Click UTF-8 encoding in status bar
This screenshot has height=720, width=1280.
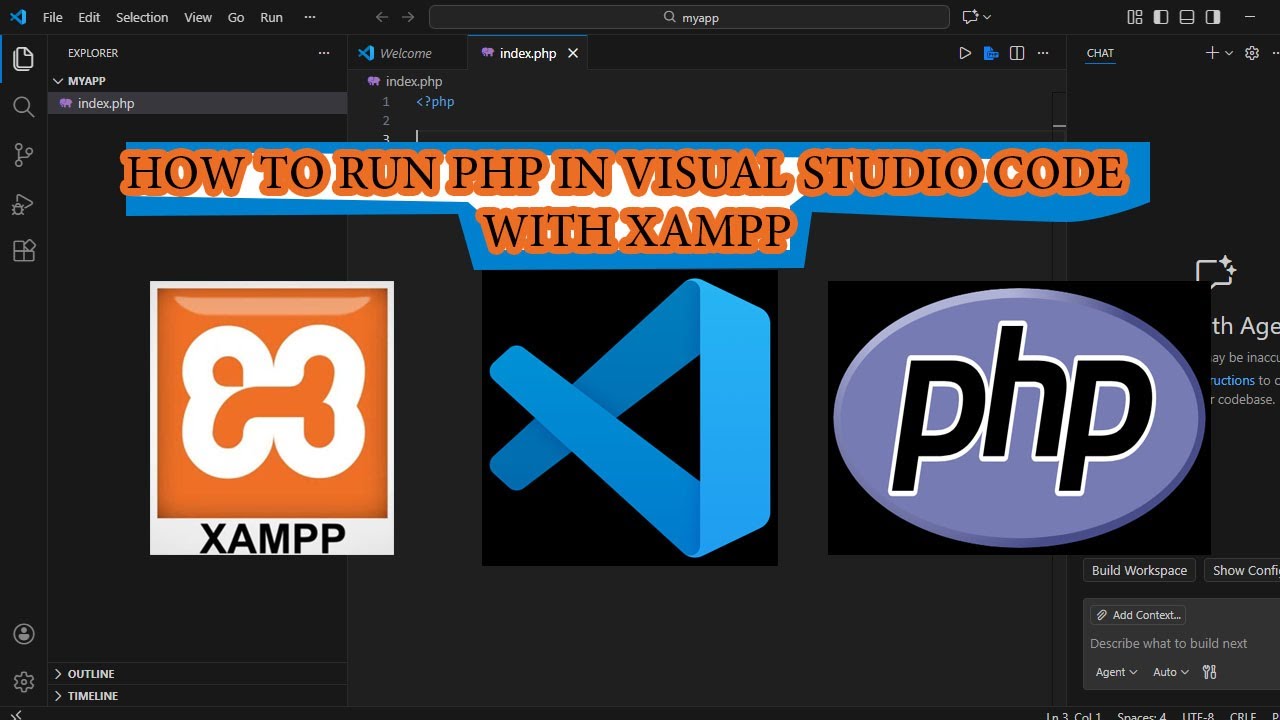(x=1198, y=715)
